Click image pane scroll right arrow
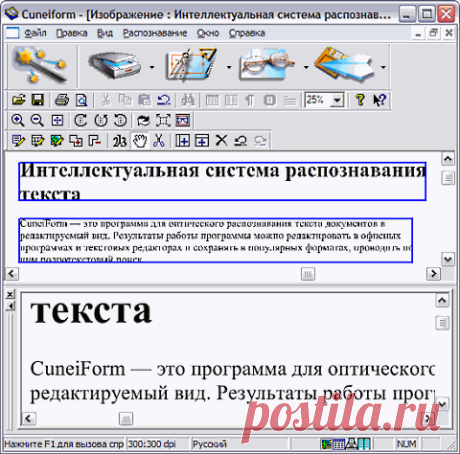This screenshot has width=460, height=454. (x=433, y=274)
